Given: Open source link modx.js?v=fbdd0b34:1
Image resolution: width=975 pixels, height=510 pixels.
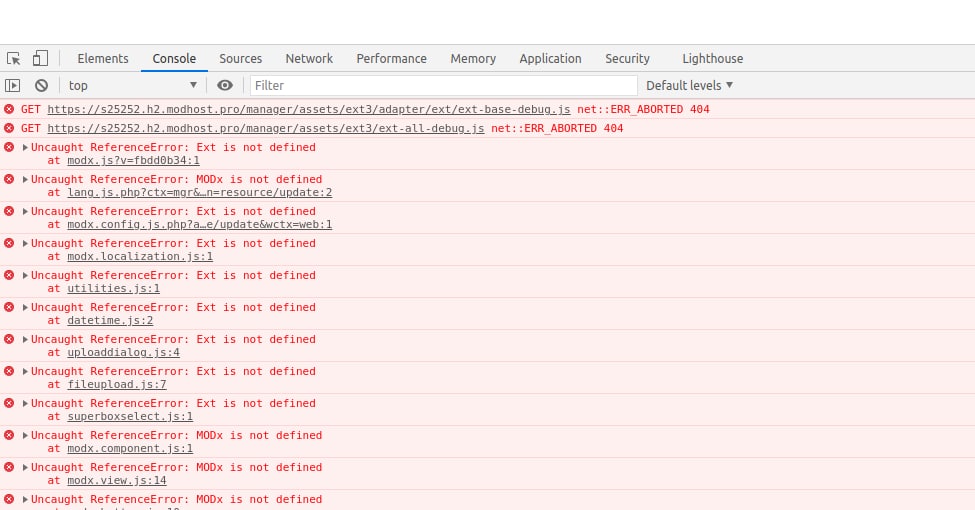Looking at the screenshot, I should pyautogui.click(x=133, y=160).
